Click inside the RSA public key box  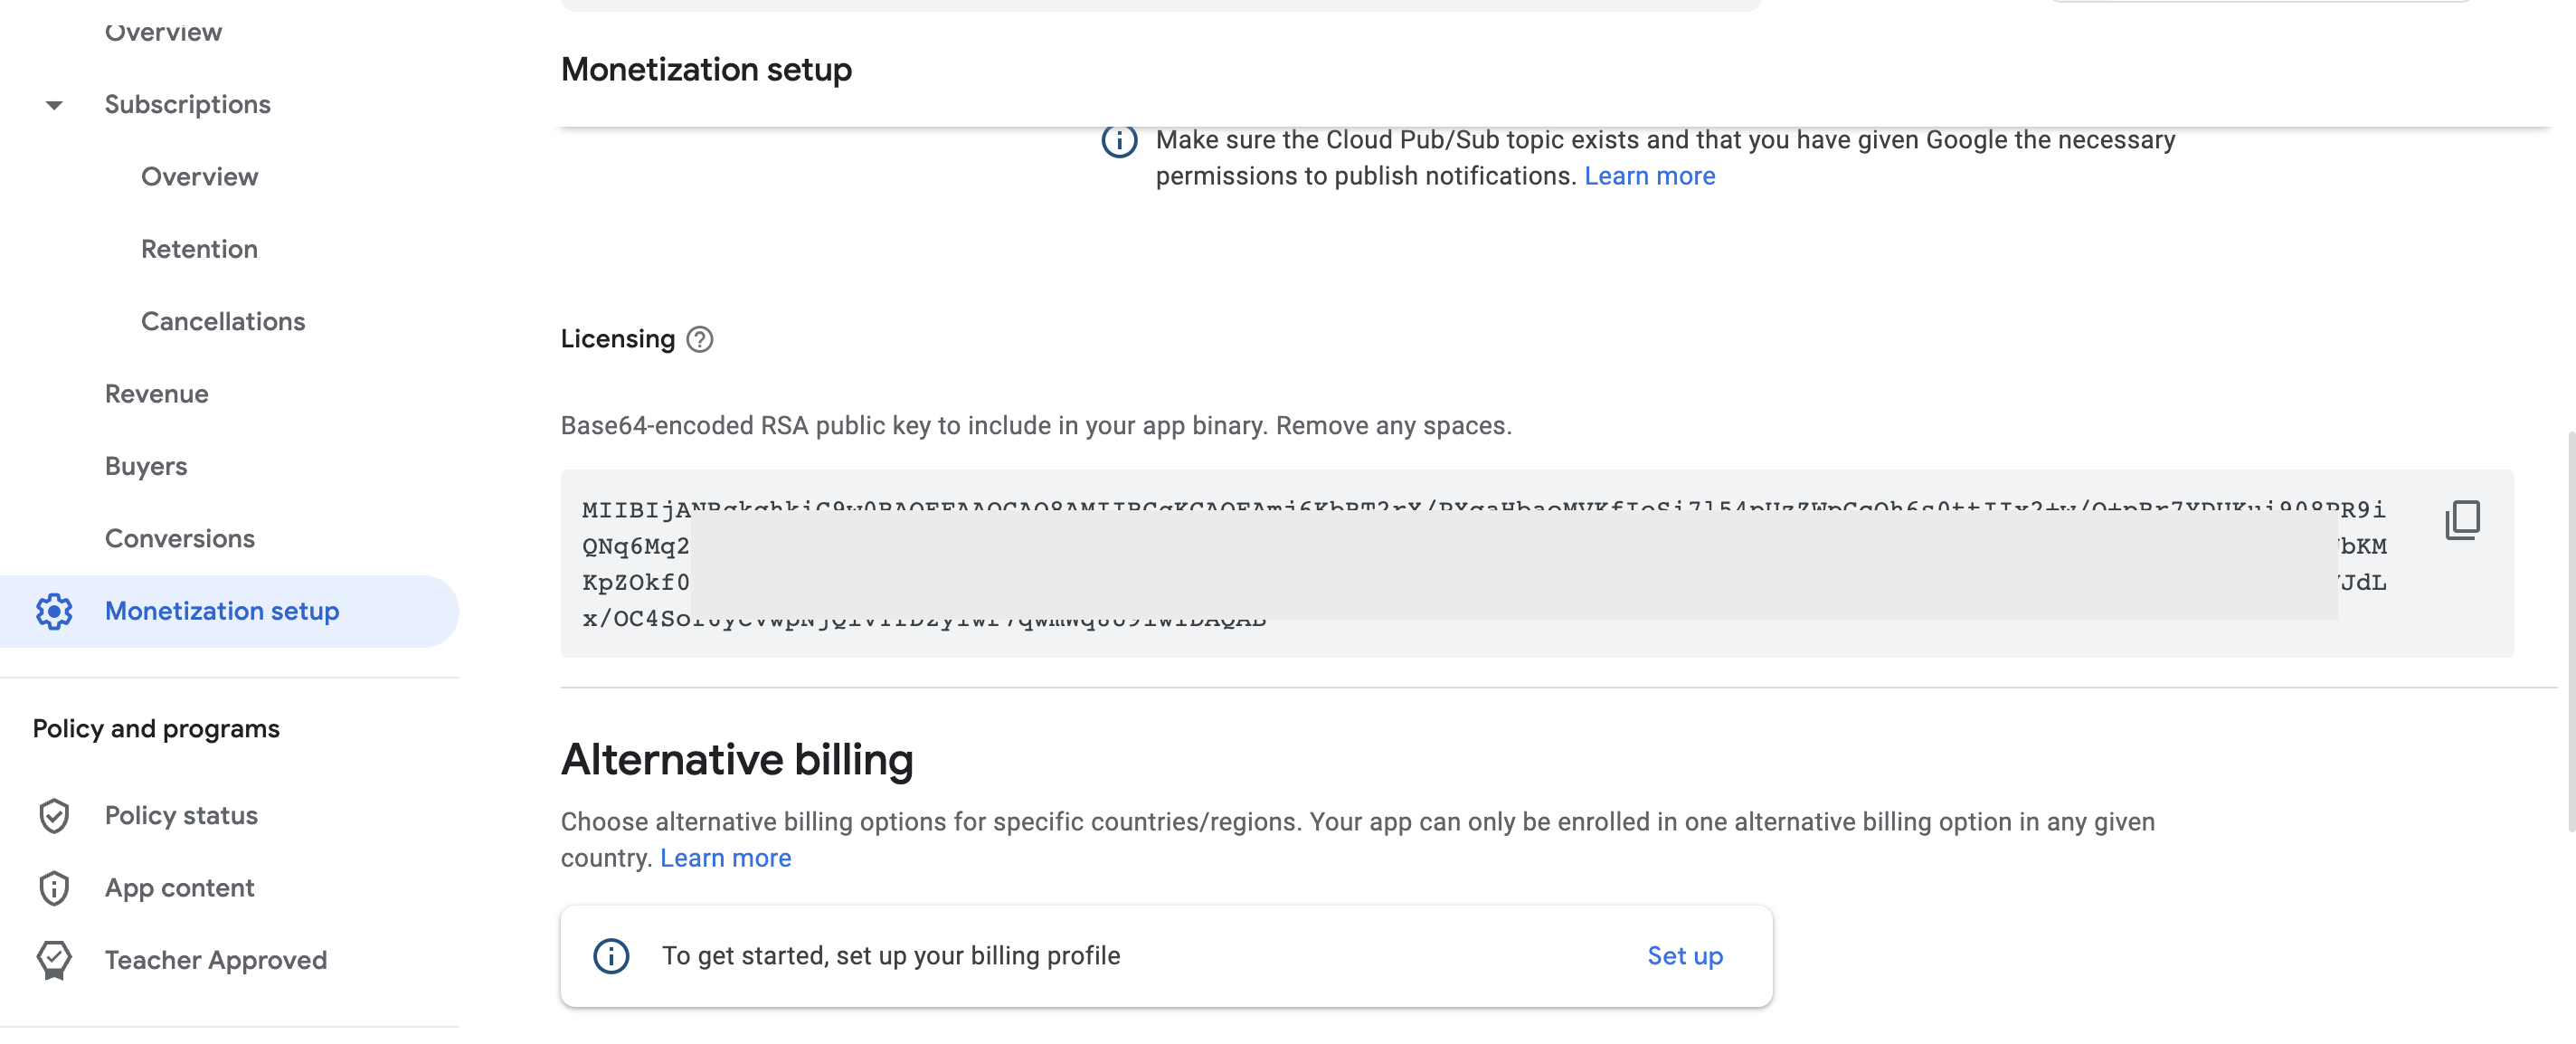(1536, 564)
